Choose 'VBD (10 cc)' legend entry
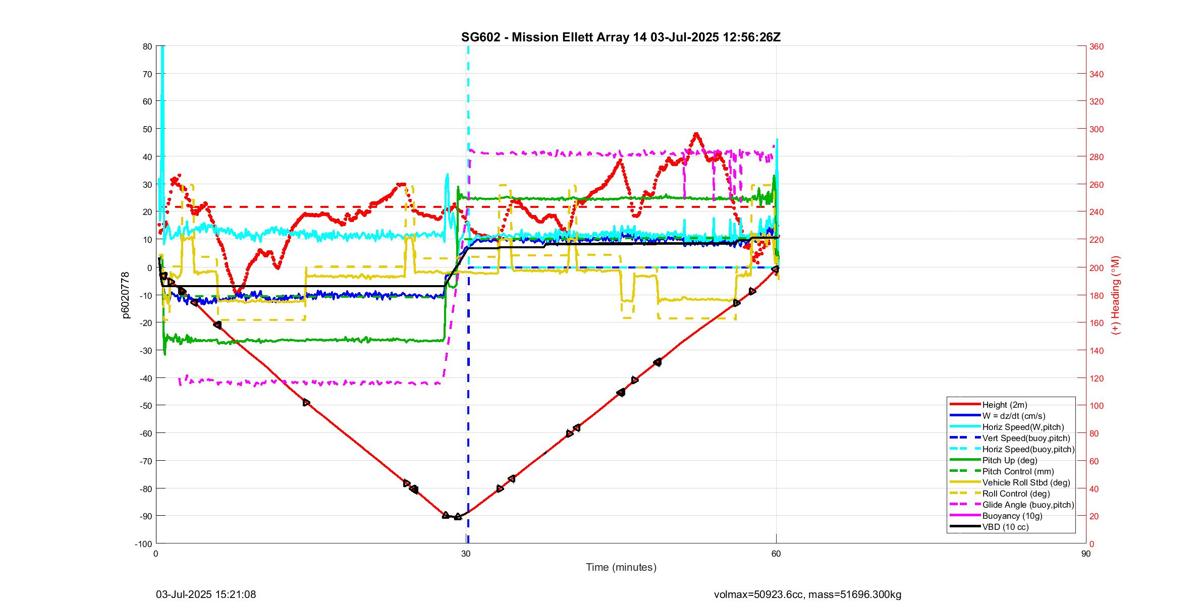Viewport: 1200px width, 611px height. tap(1006, 526)
